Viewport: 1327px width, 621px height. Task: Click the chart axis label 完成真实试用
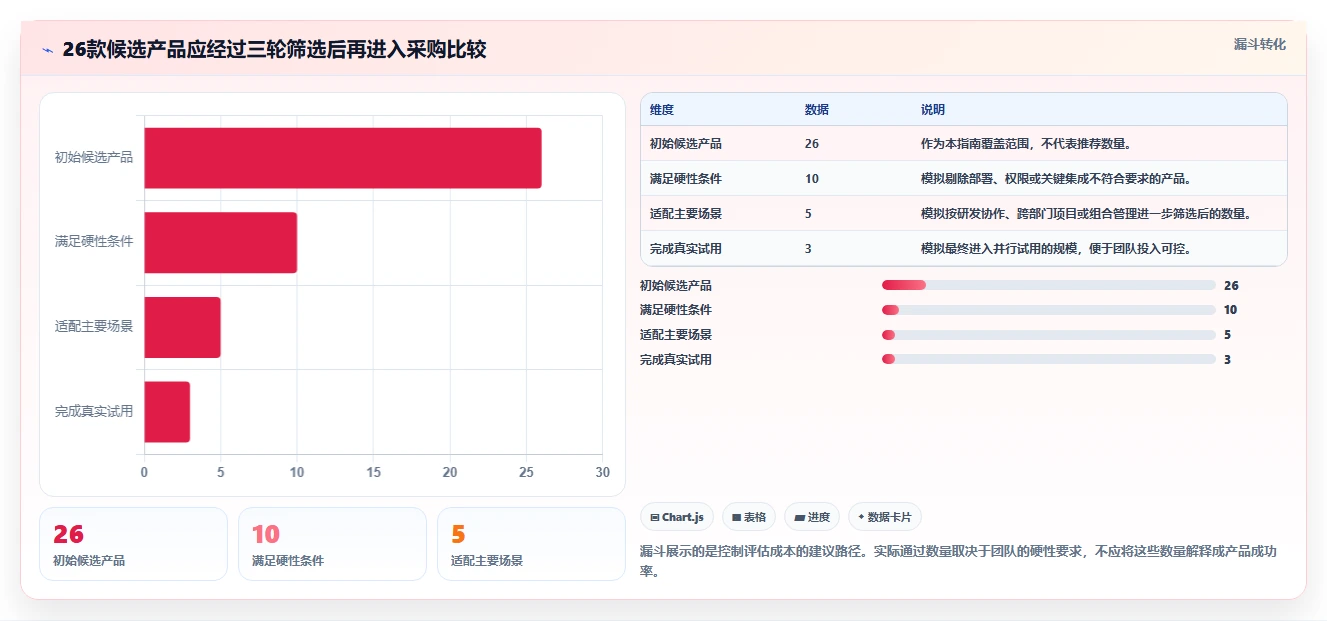click(x=94, y=411)
